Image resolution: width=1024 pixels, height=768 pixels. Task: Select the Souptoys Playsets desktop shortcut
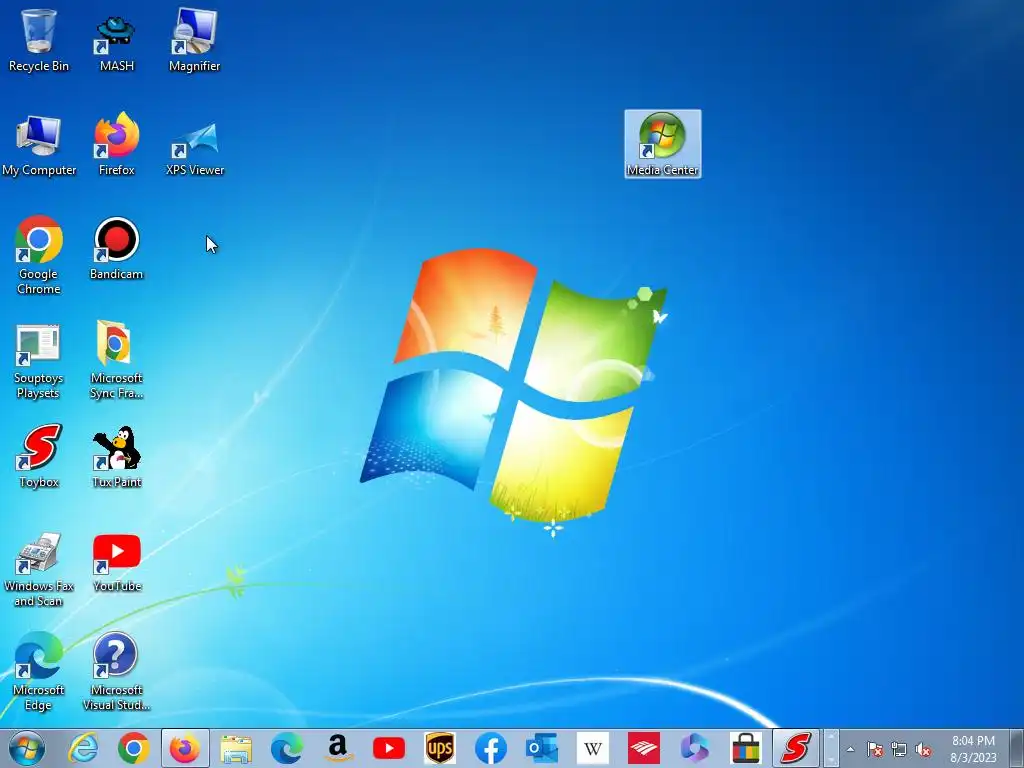(39, 360)
